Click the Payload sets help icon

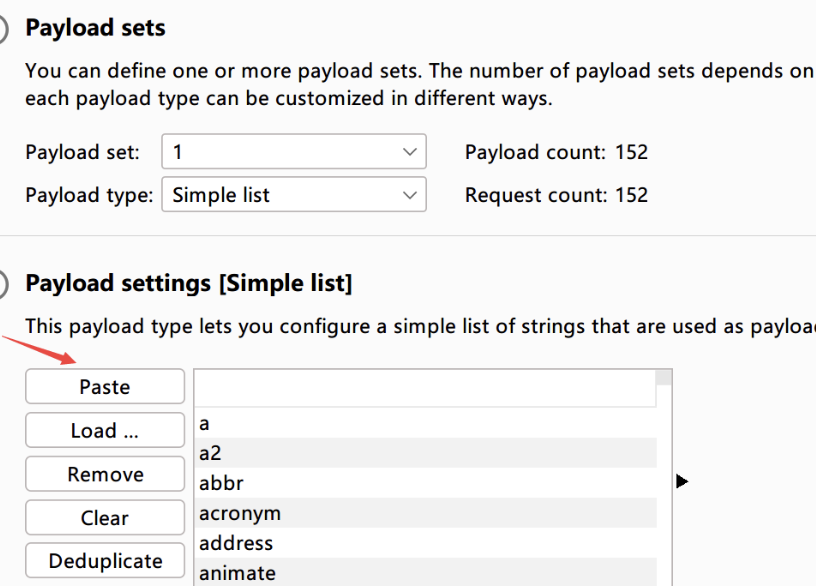pyautogui.click(x=3, y=29)
